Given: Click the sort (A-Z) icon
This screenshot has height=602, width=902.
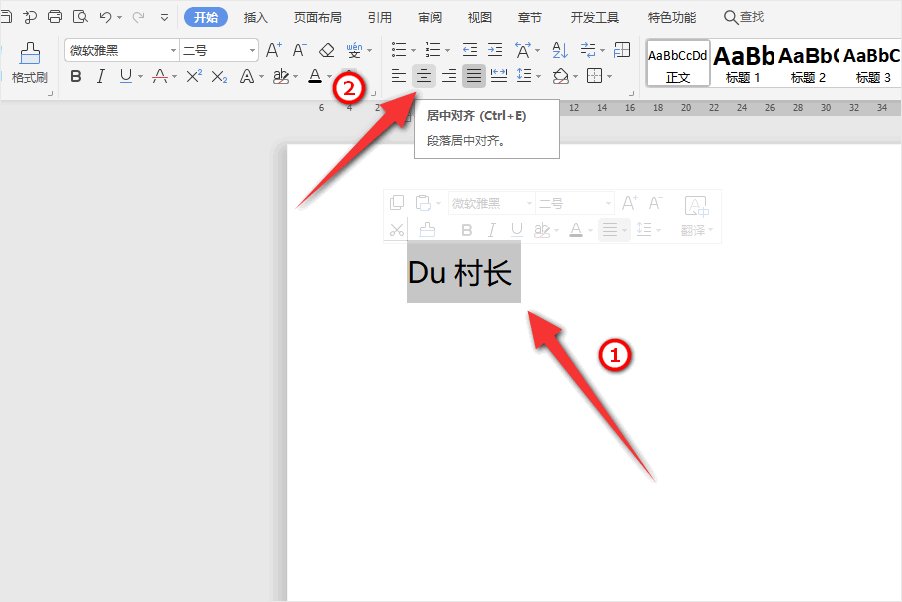Looking at the screenshot, I should click(560, 50).
